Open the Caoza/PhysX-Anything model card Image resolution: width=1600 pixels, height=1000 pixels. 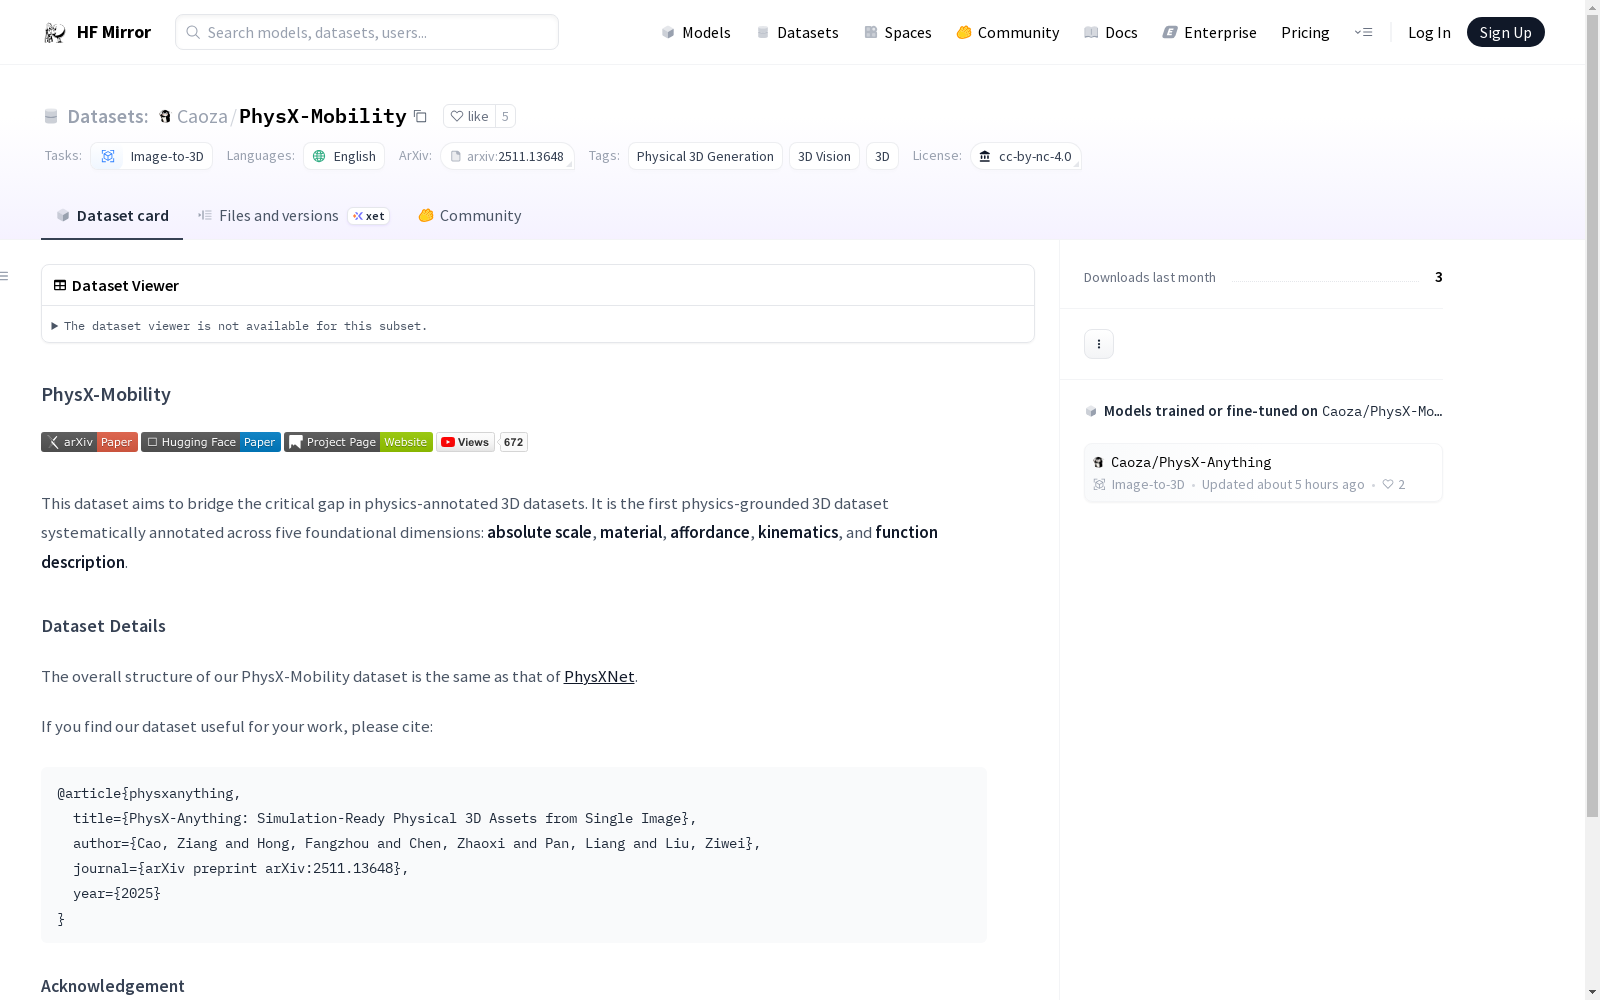point(1263,472)
